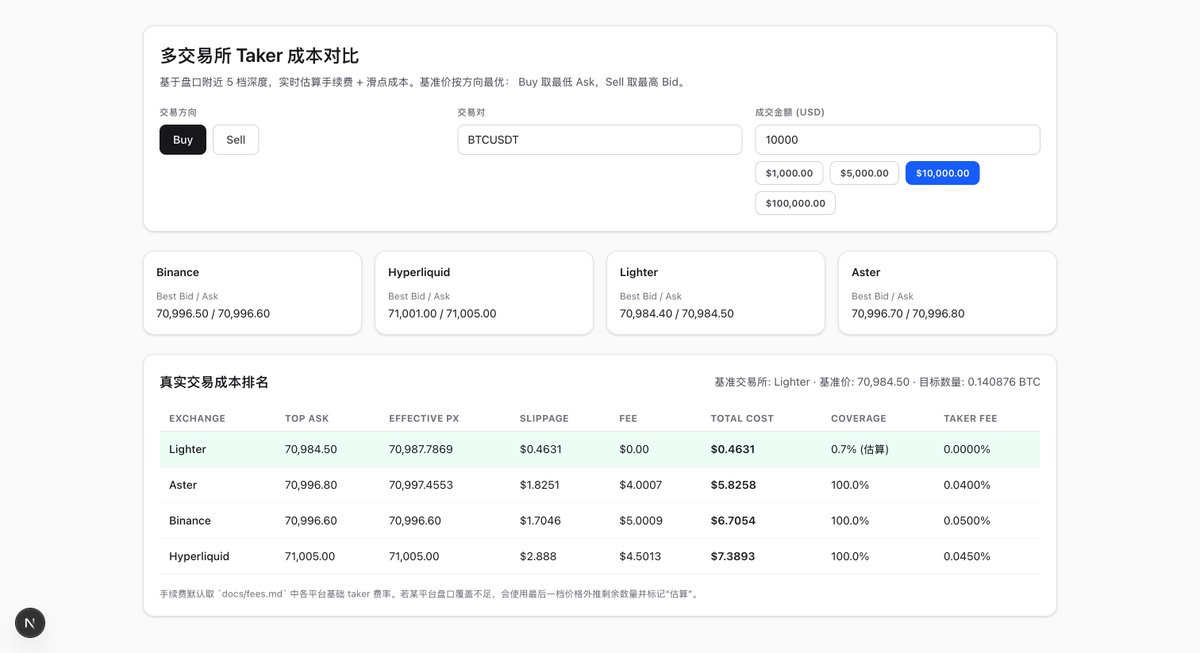The image size is (1200, 653).
Task: Click Binance slippage $1.7046
Action: pos(541,521)
